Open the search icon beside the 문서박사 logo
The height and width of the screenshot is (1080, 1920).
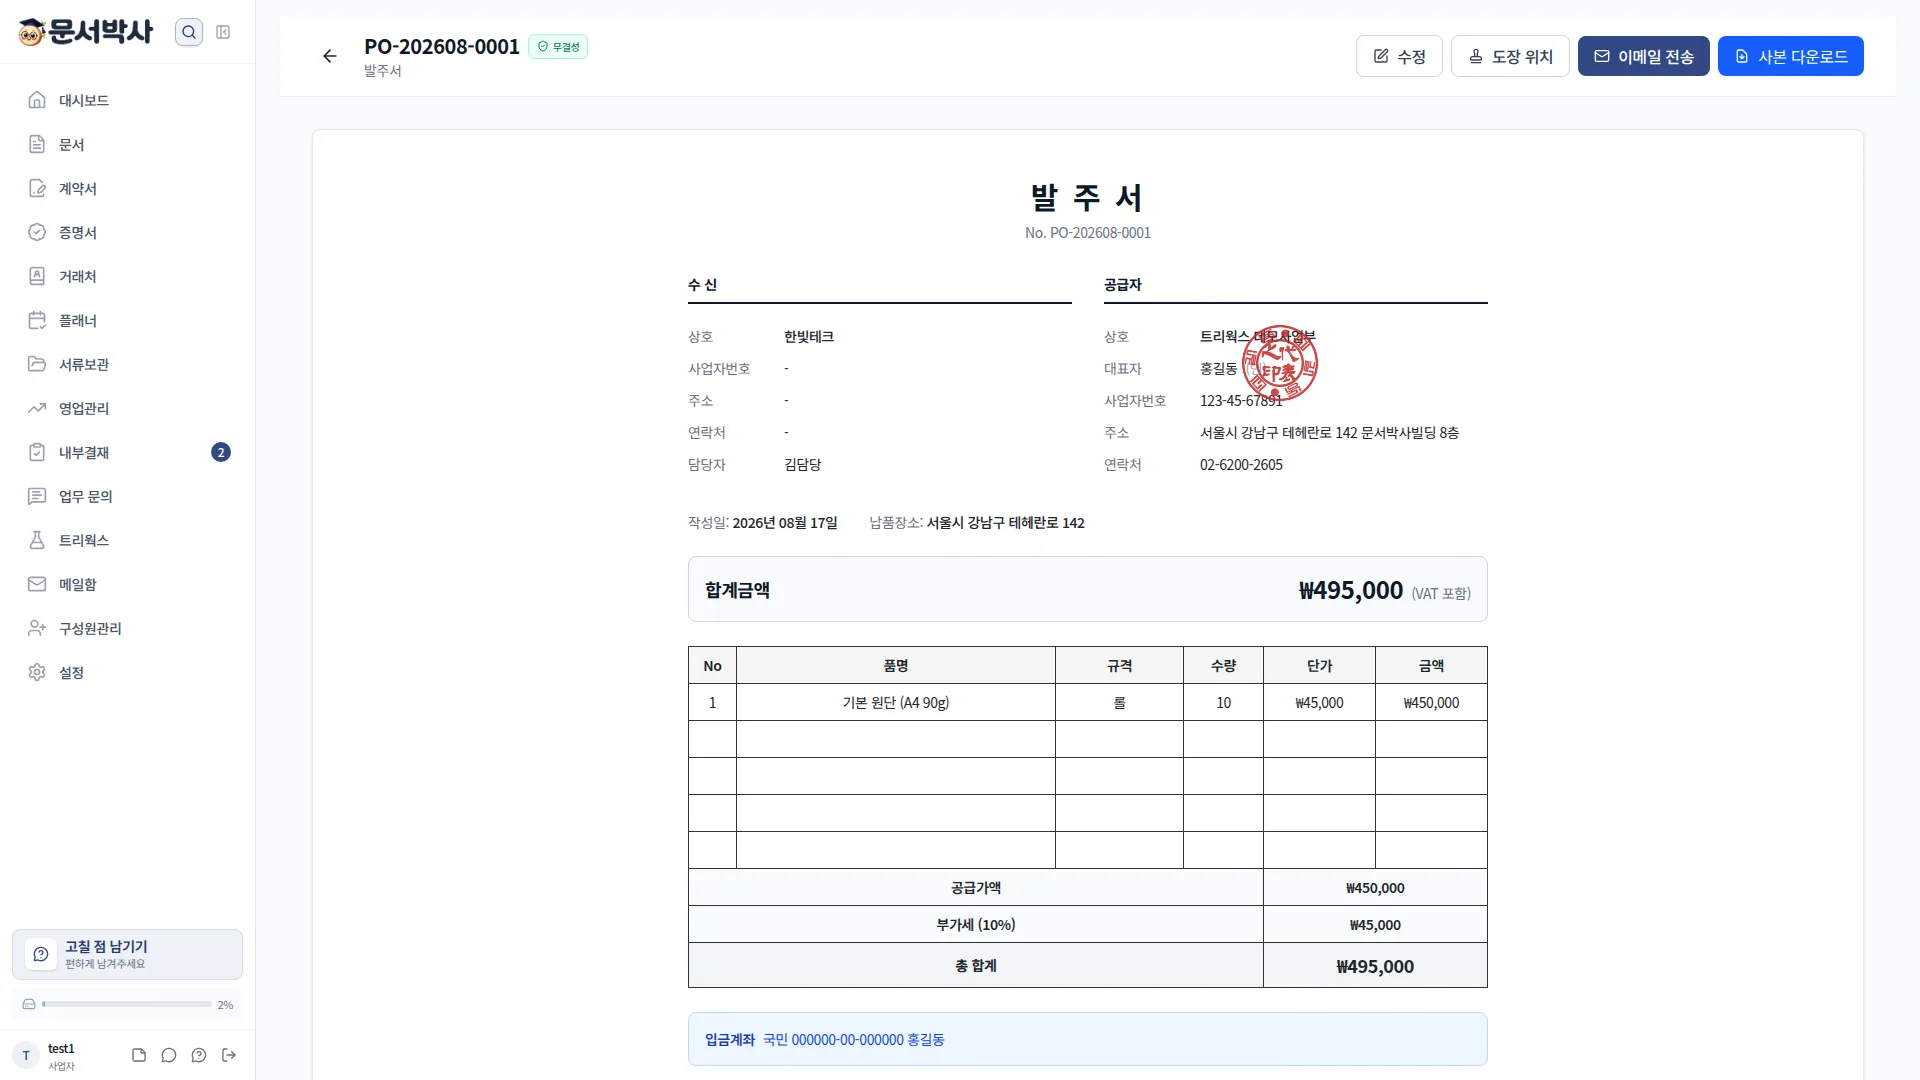pyautogui.click(x=188, y=32)
